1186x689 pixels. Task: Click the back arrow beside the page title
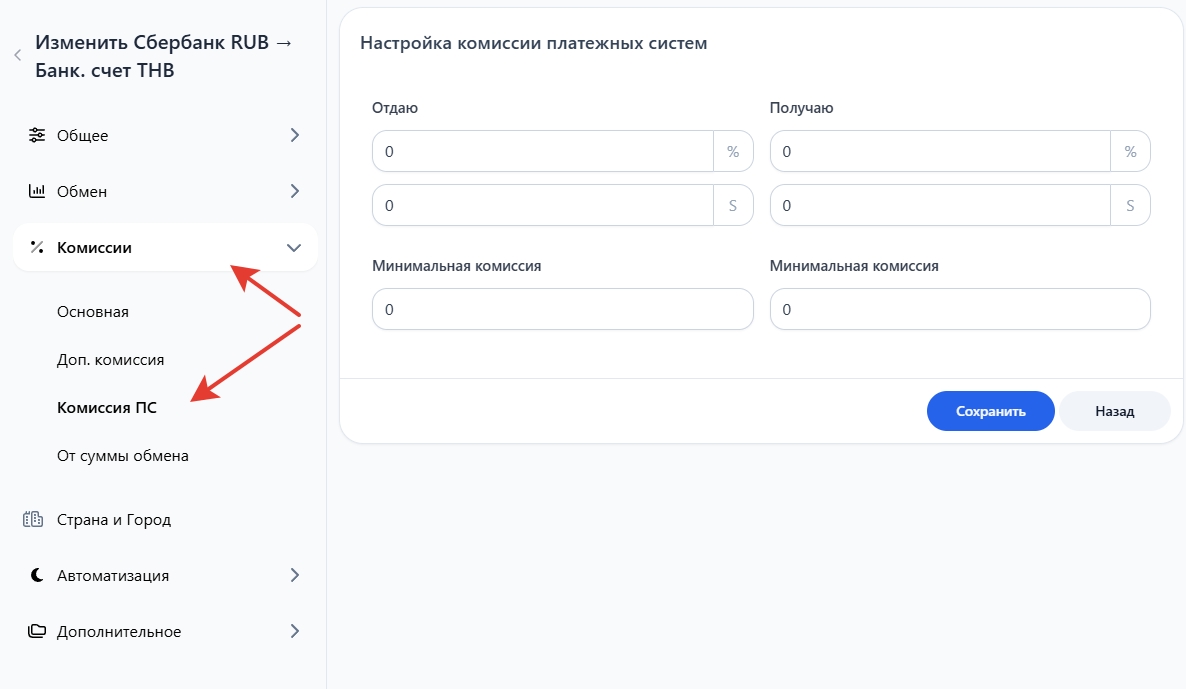click(17, 56)
